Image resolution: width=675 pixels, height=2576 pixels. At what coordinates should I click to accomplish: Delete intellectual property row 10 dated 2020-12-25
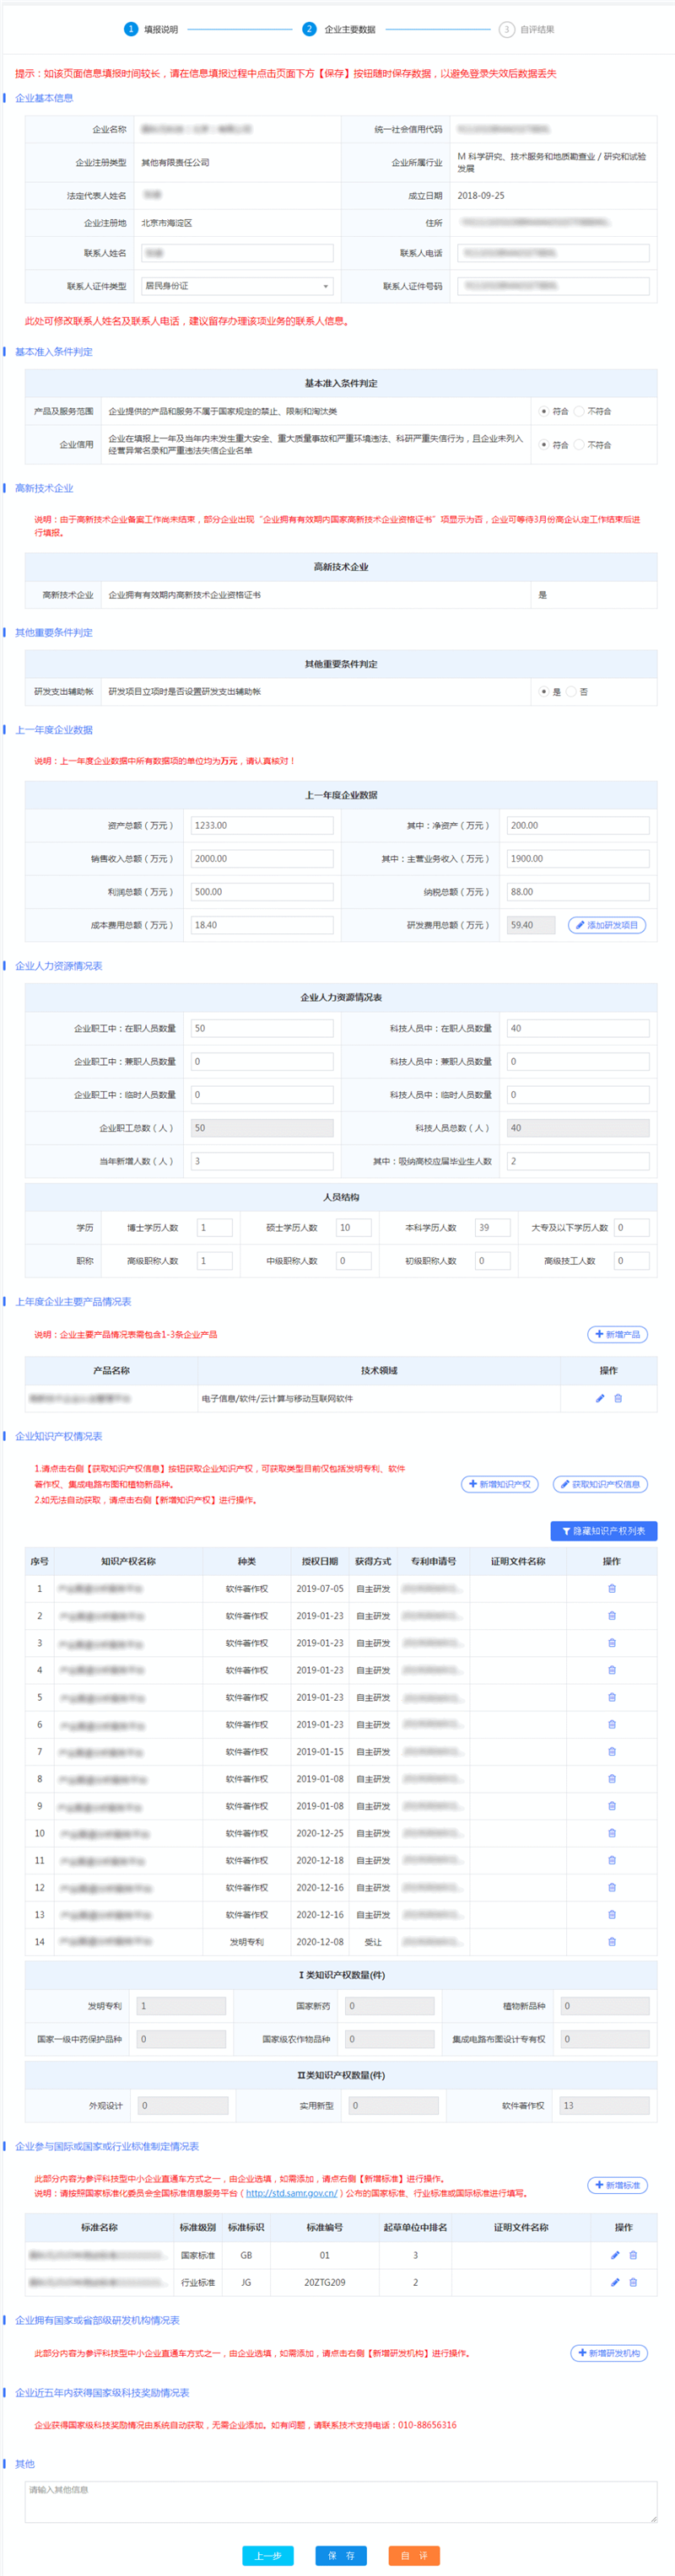[612, 1833]
